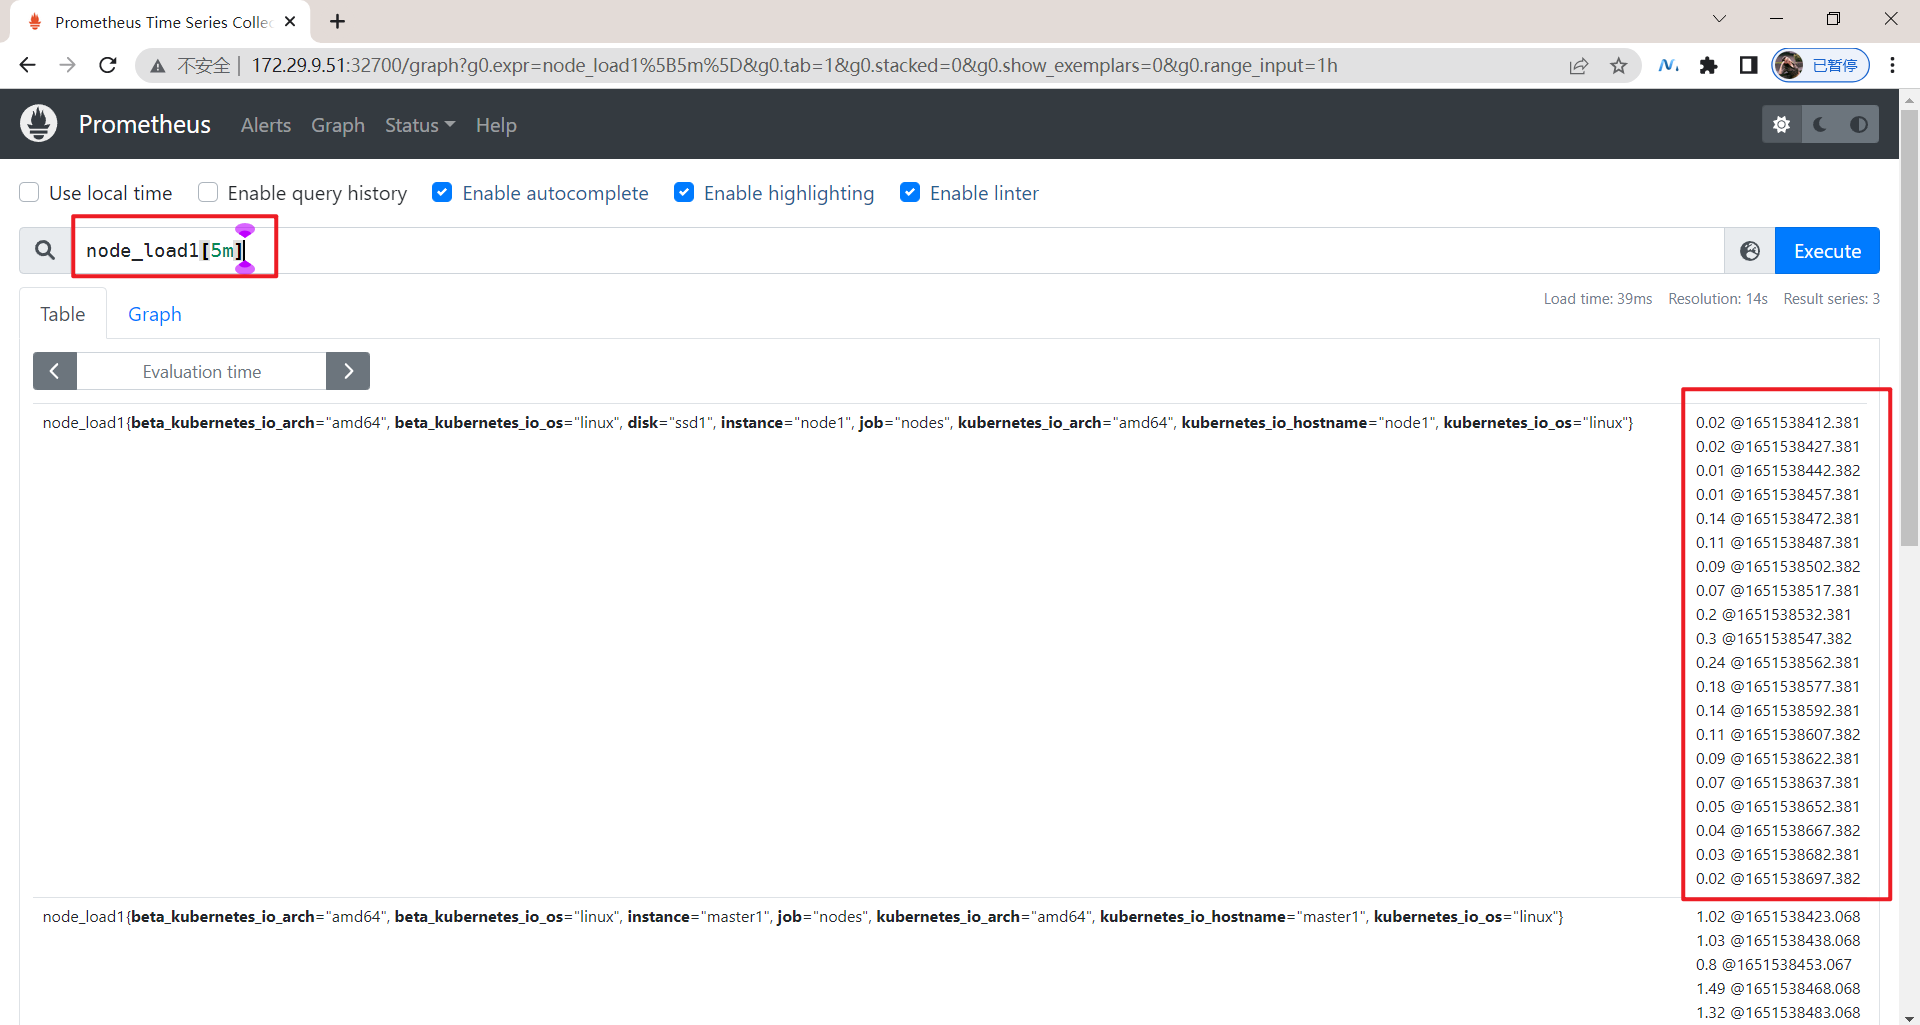Click the Evaluation time input
The width and height of the screenshot is (1920, 1025).
pos(202,371)
